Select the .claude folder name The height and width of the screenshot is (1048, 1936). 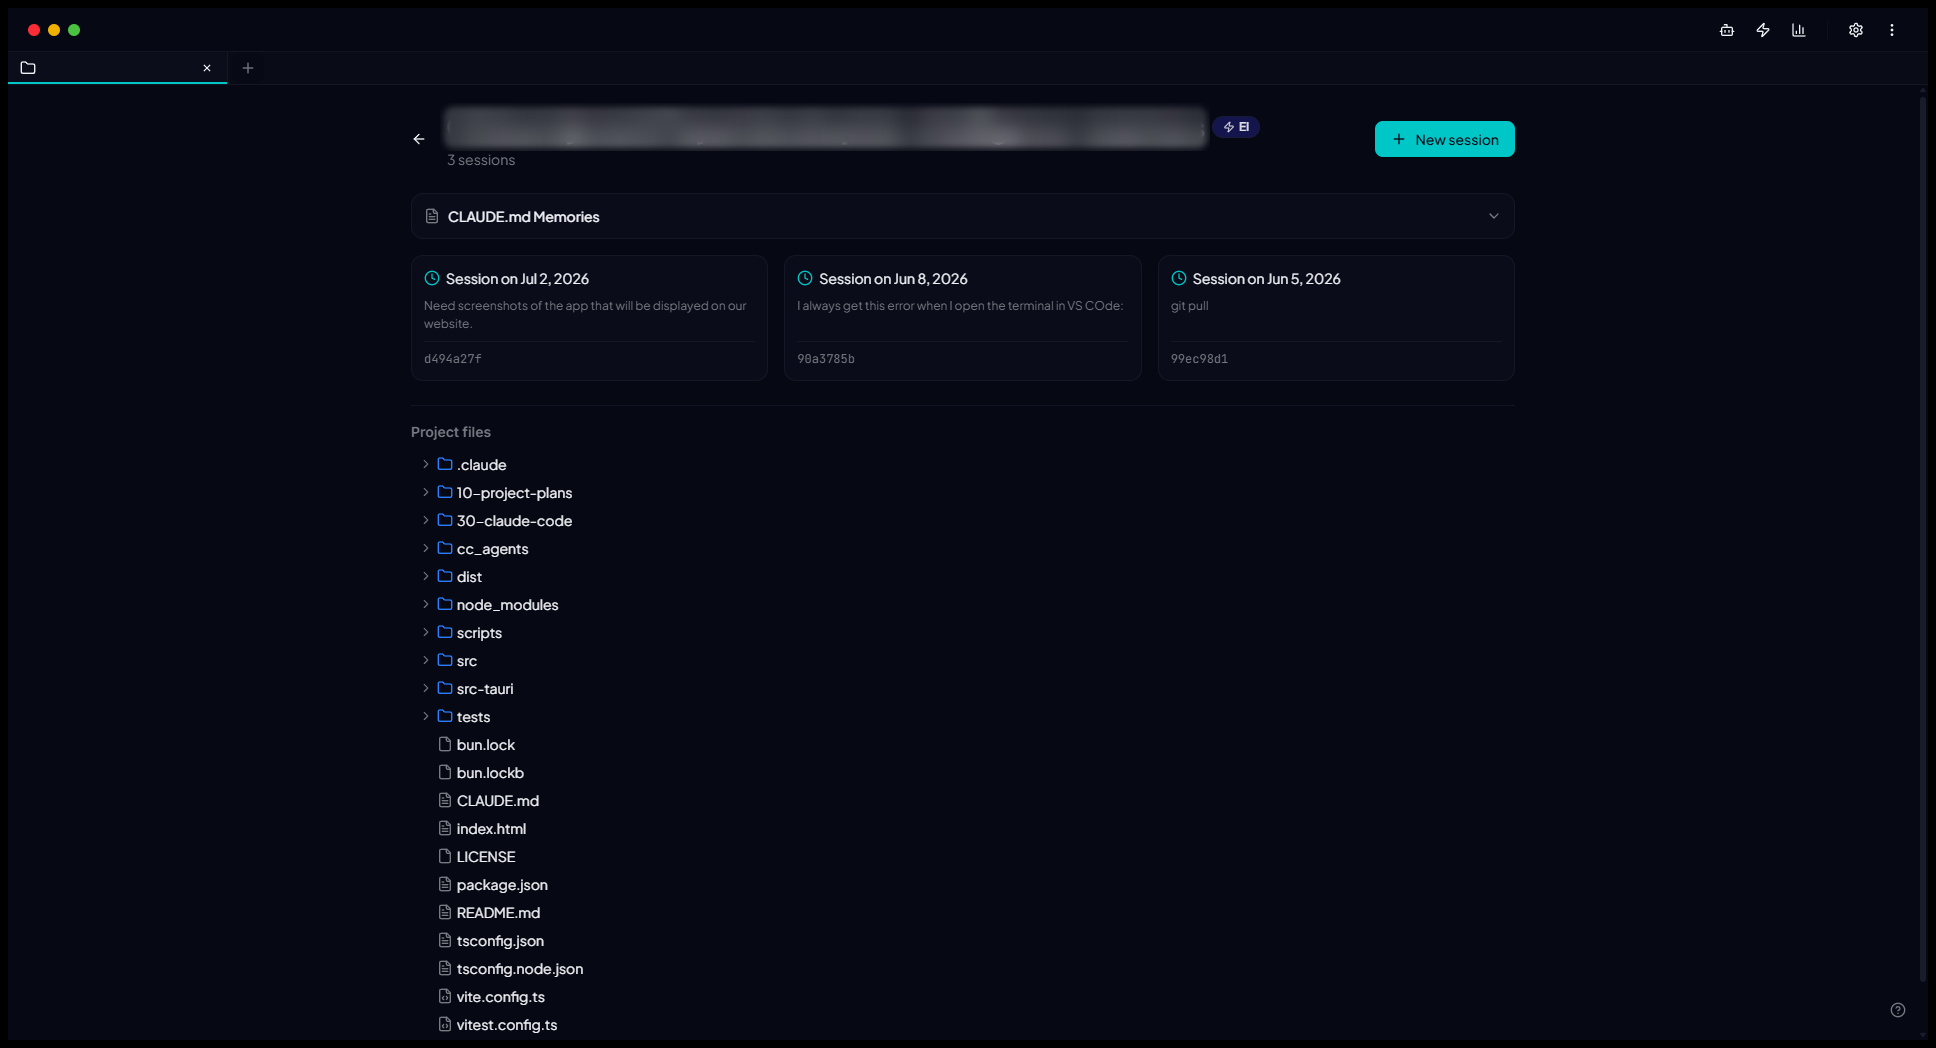[x=481, y=465]
